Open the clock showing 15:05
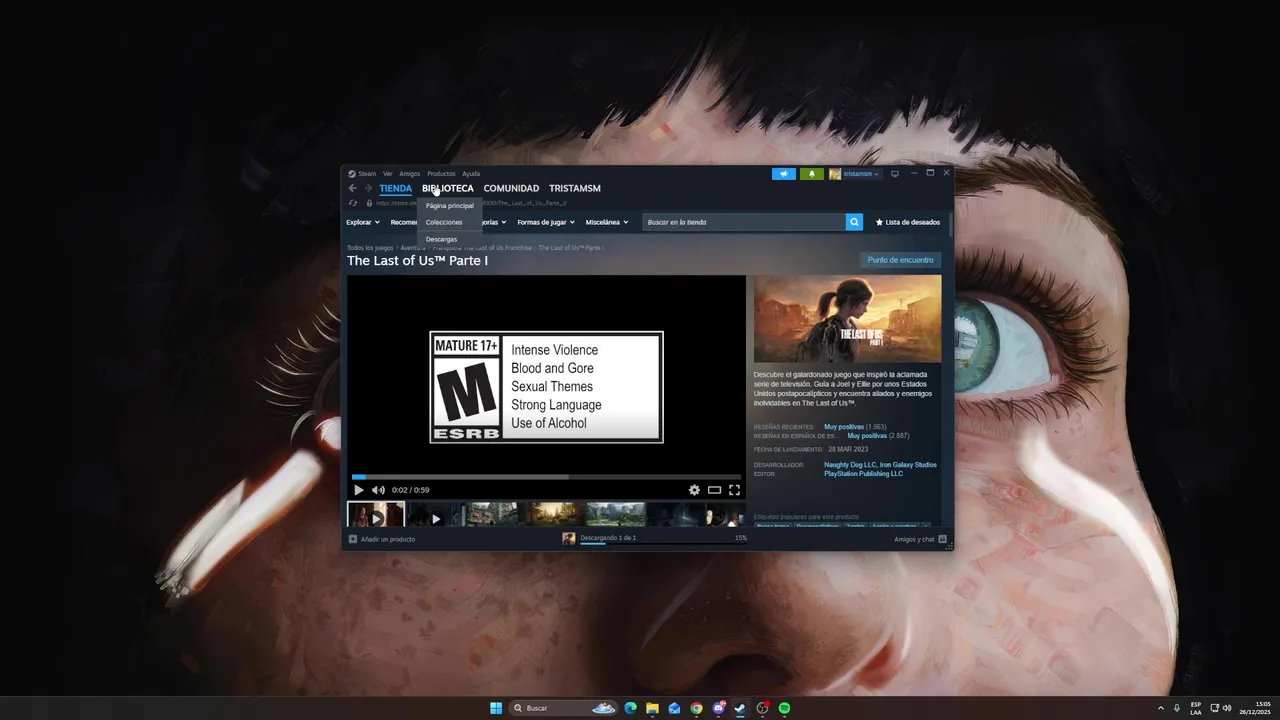The height and width of the screenshot is (720, 1280). pos(1255,708)
